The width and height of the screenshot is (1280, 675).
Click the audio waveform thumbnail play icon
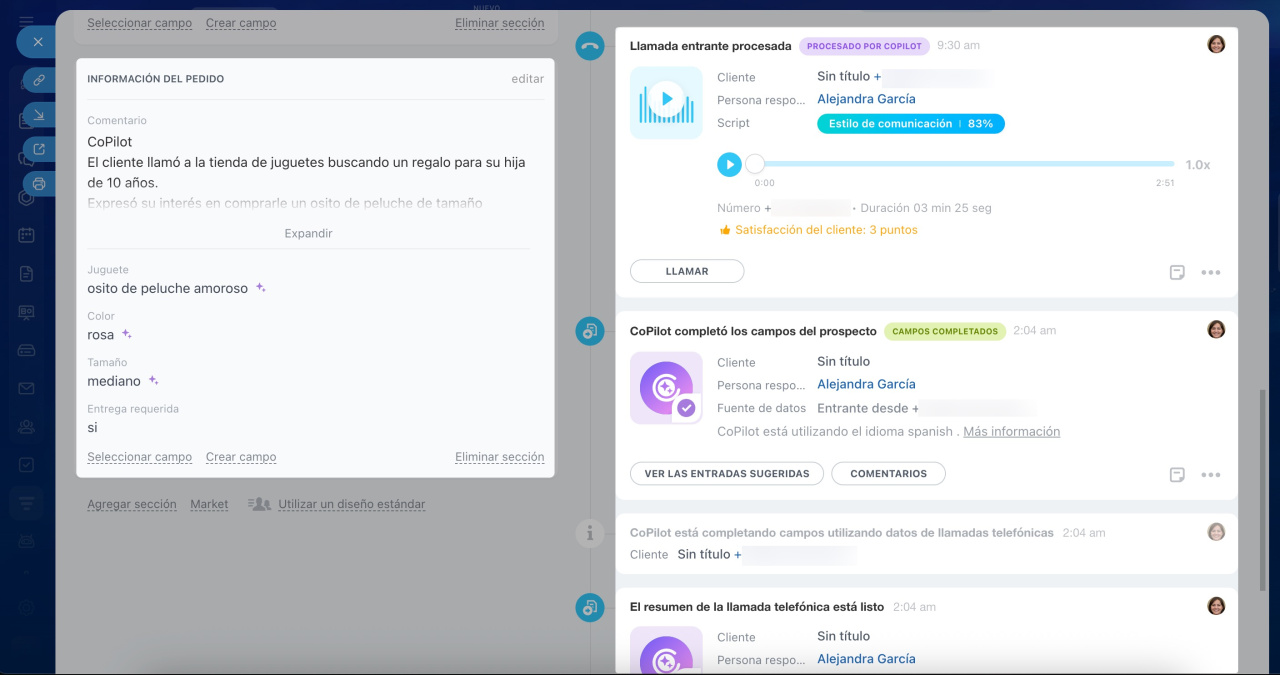pos(666,102)
